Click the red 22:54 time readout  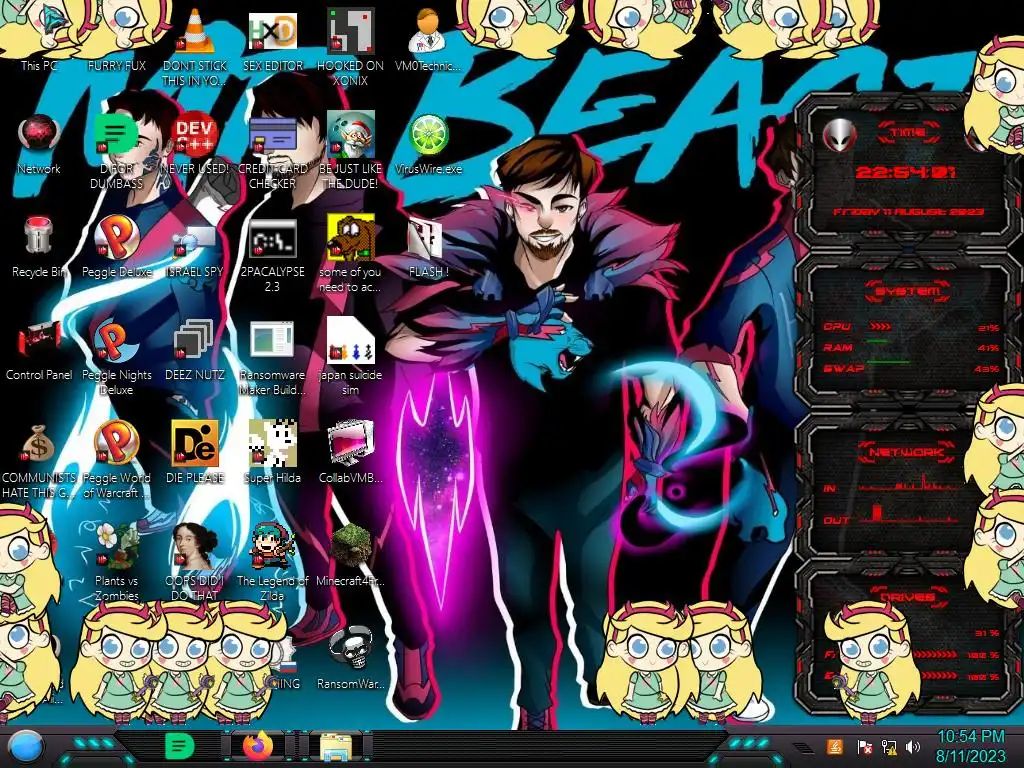pos(905,172)
